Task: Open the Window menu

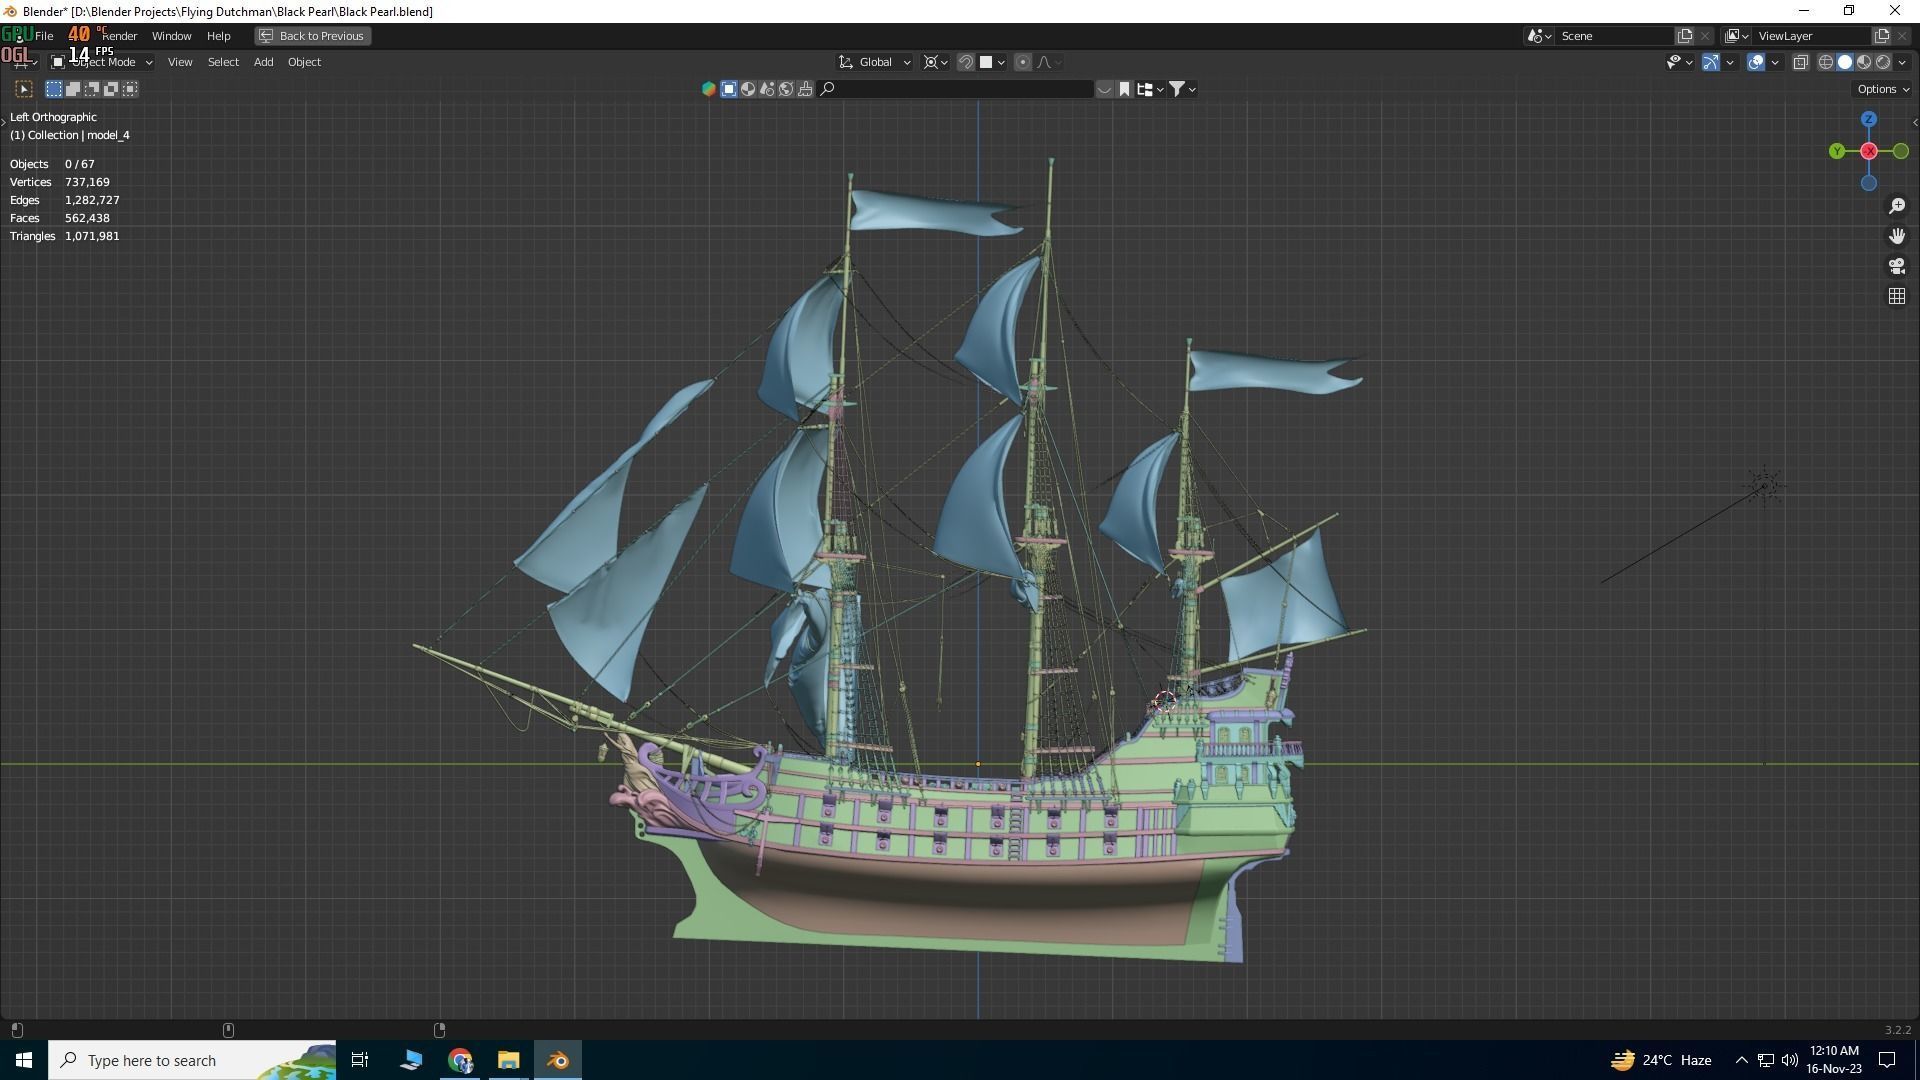Action: (171, 36)
